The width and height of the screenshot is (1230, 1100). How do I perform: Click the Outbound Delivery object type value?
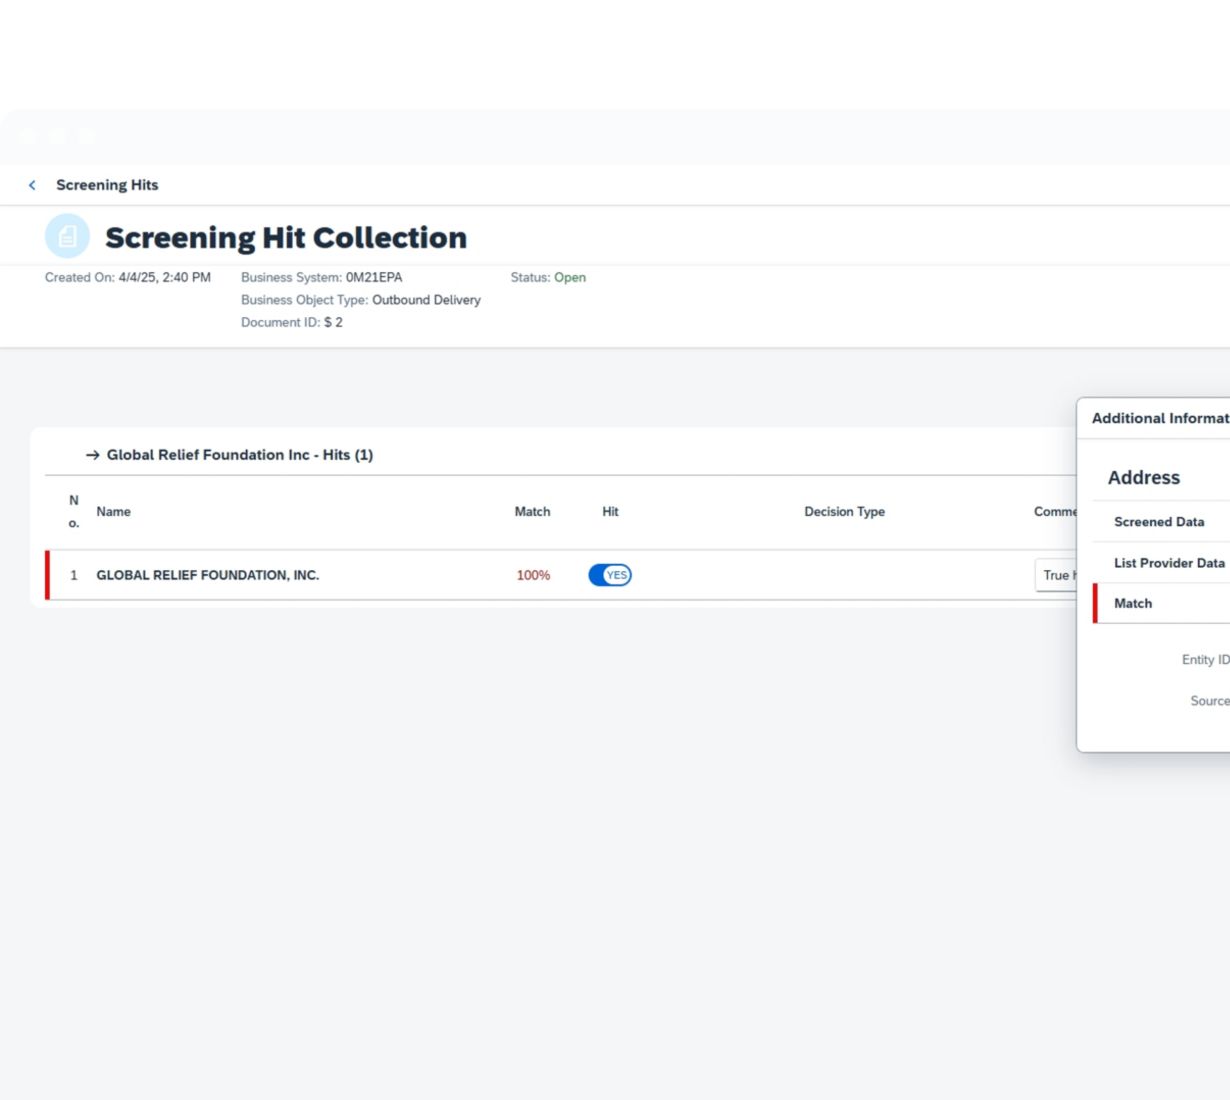(x=426, y=300)
